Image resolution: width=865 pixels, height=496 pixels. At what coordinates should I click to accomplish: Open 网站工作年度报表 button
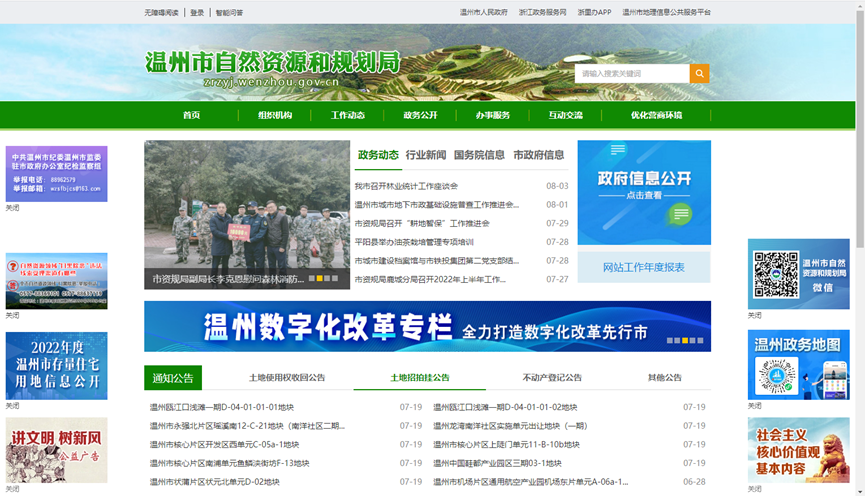click(644, 268)
